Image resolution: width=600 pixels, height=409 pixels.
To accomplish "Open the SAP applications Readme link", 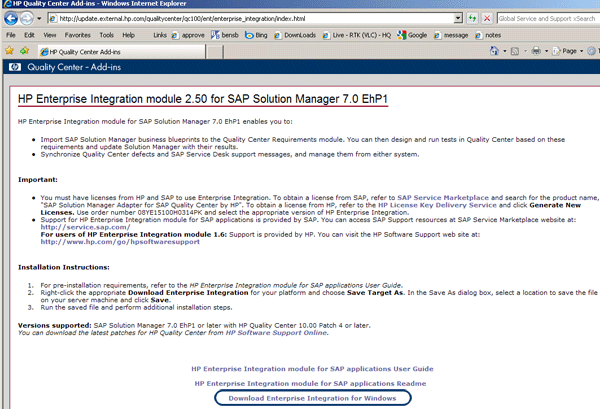I will click(311, 383).
